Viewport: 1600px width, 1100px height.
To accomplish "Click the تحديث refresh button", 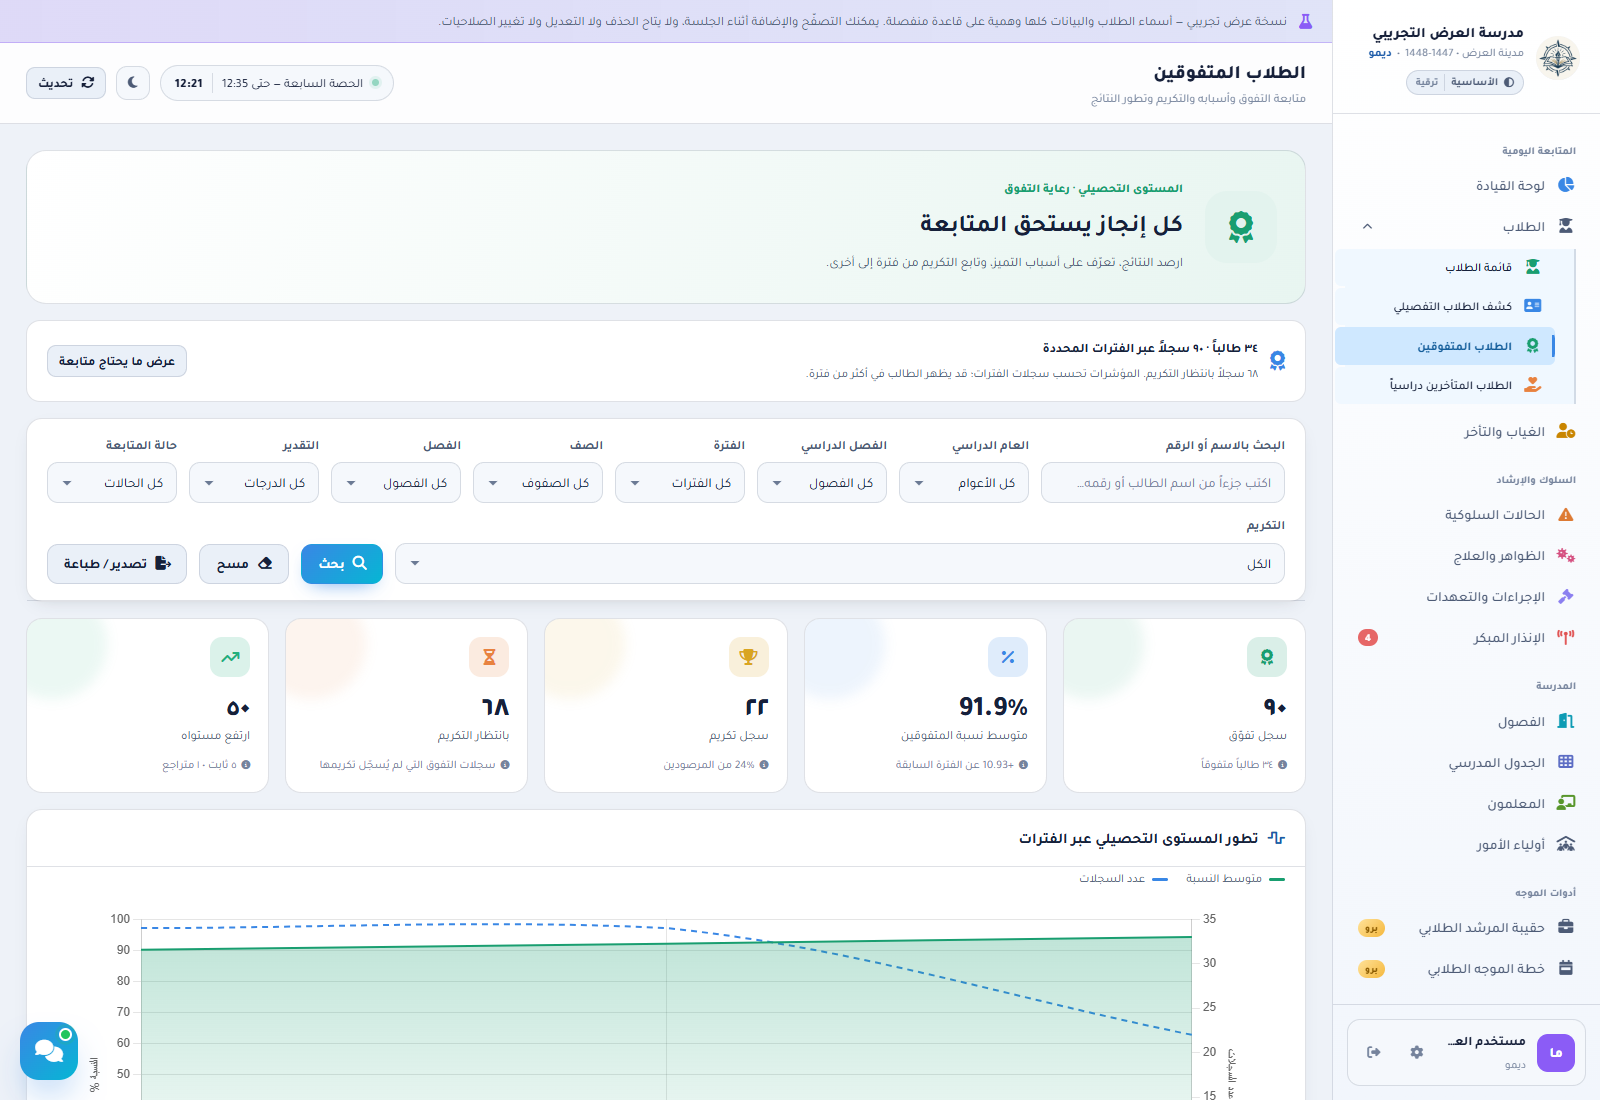I will (66, 83).
